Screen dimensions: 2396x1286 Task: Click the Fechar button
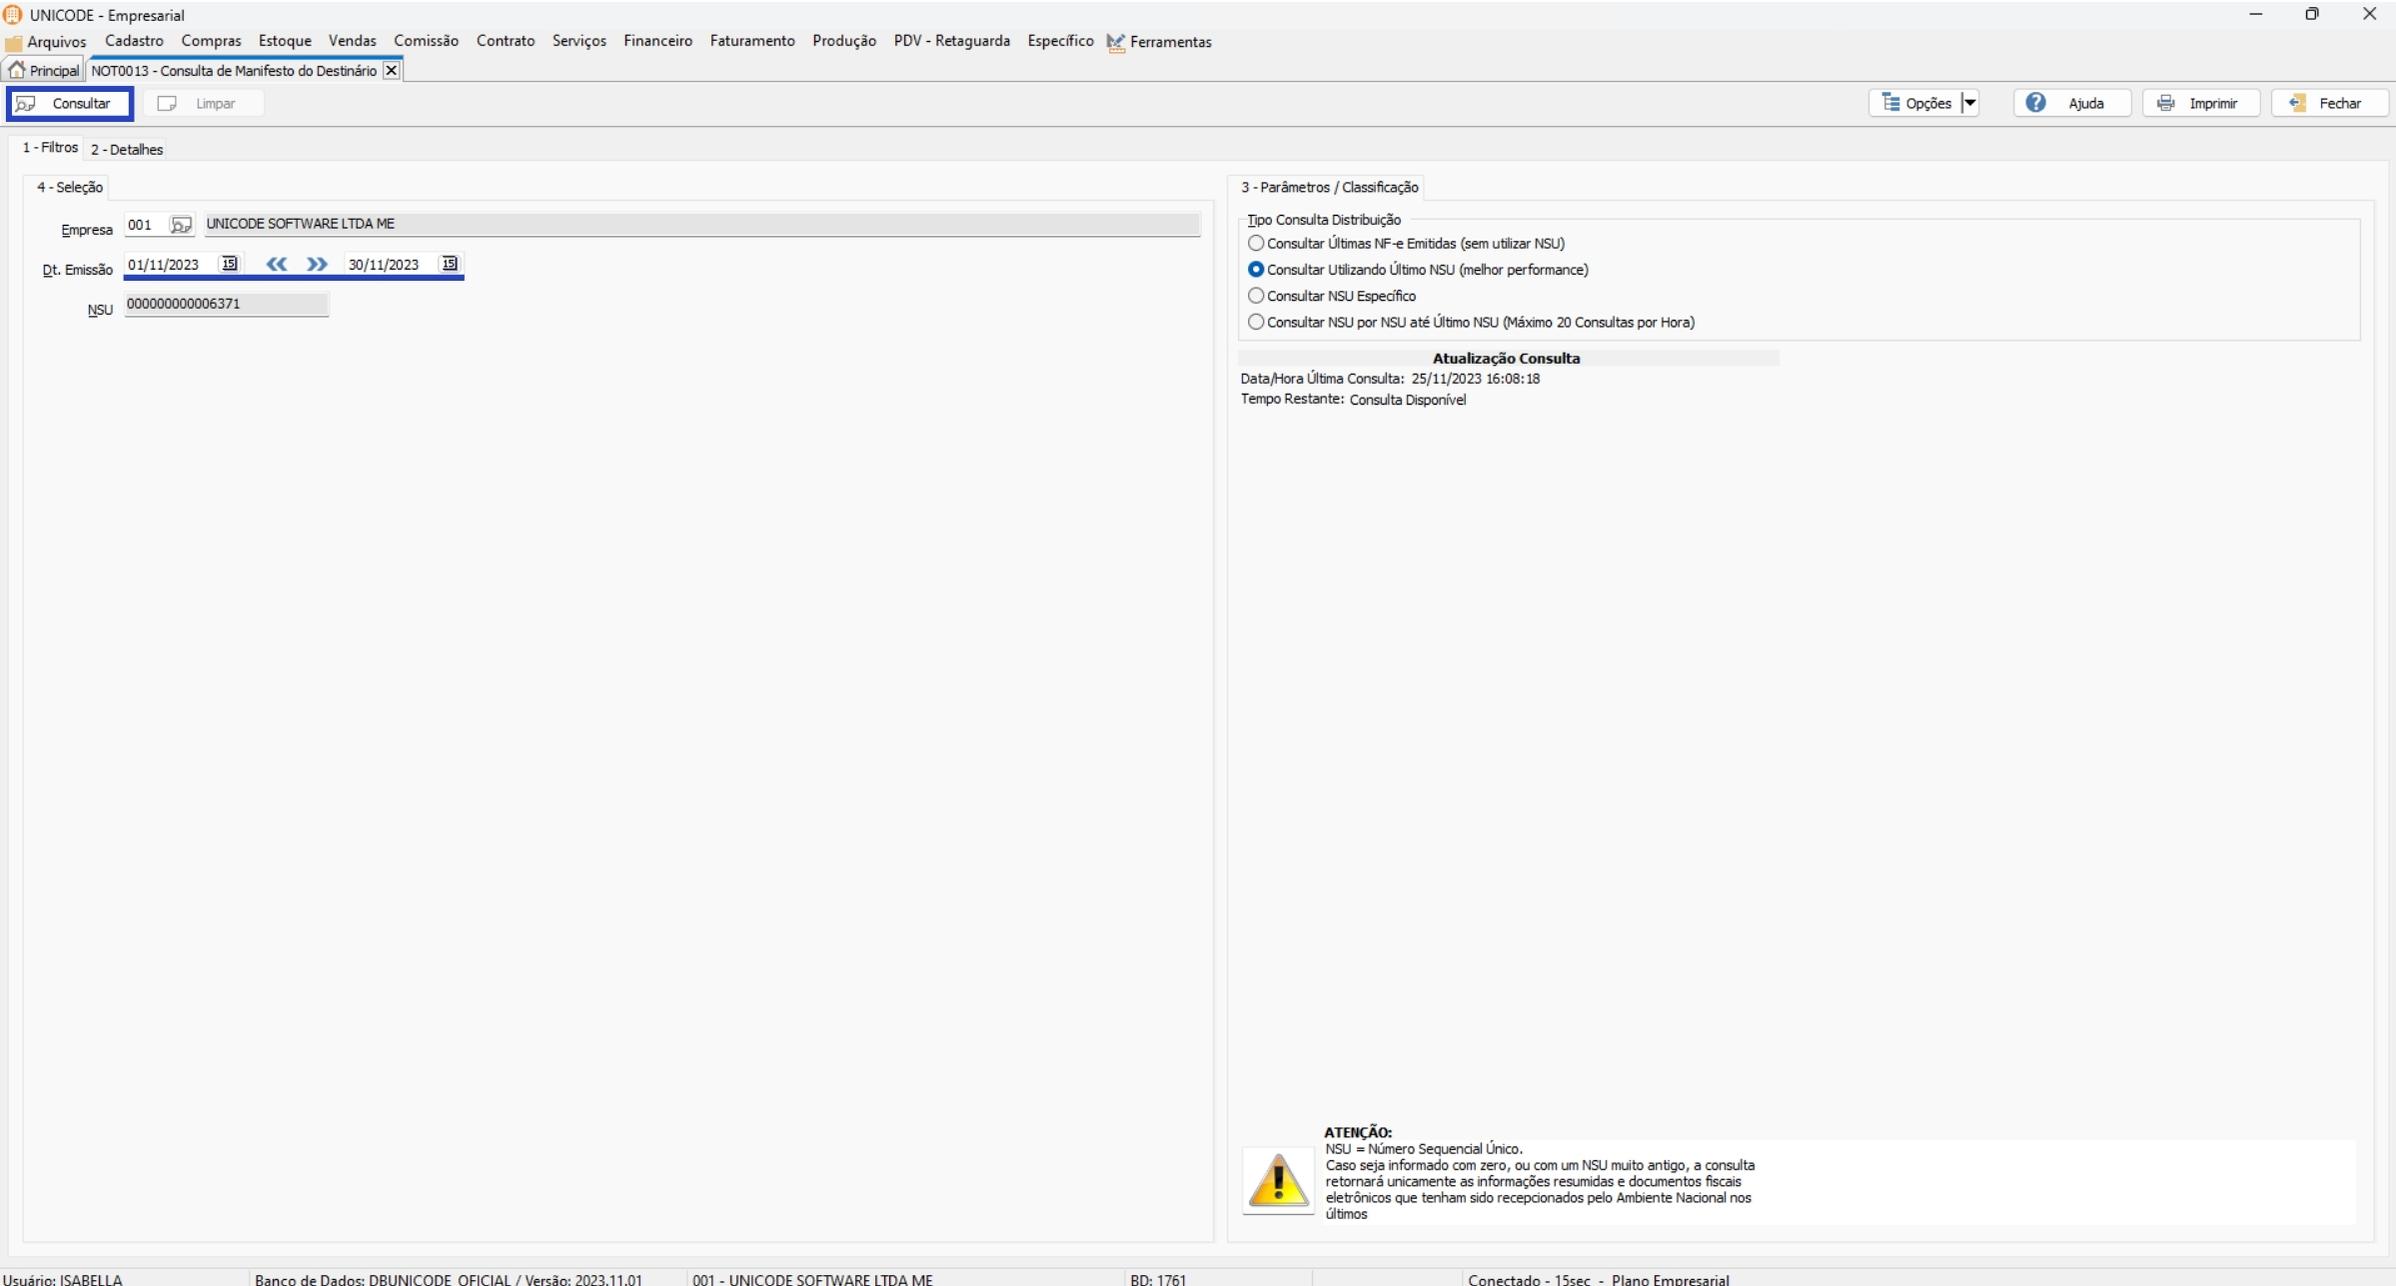pos(2329,103)
